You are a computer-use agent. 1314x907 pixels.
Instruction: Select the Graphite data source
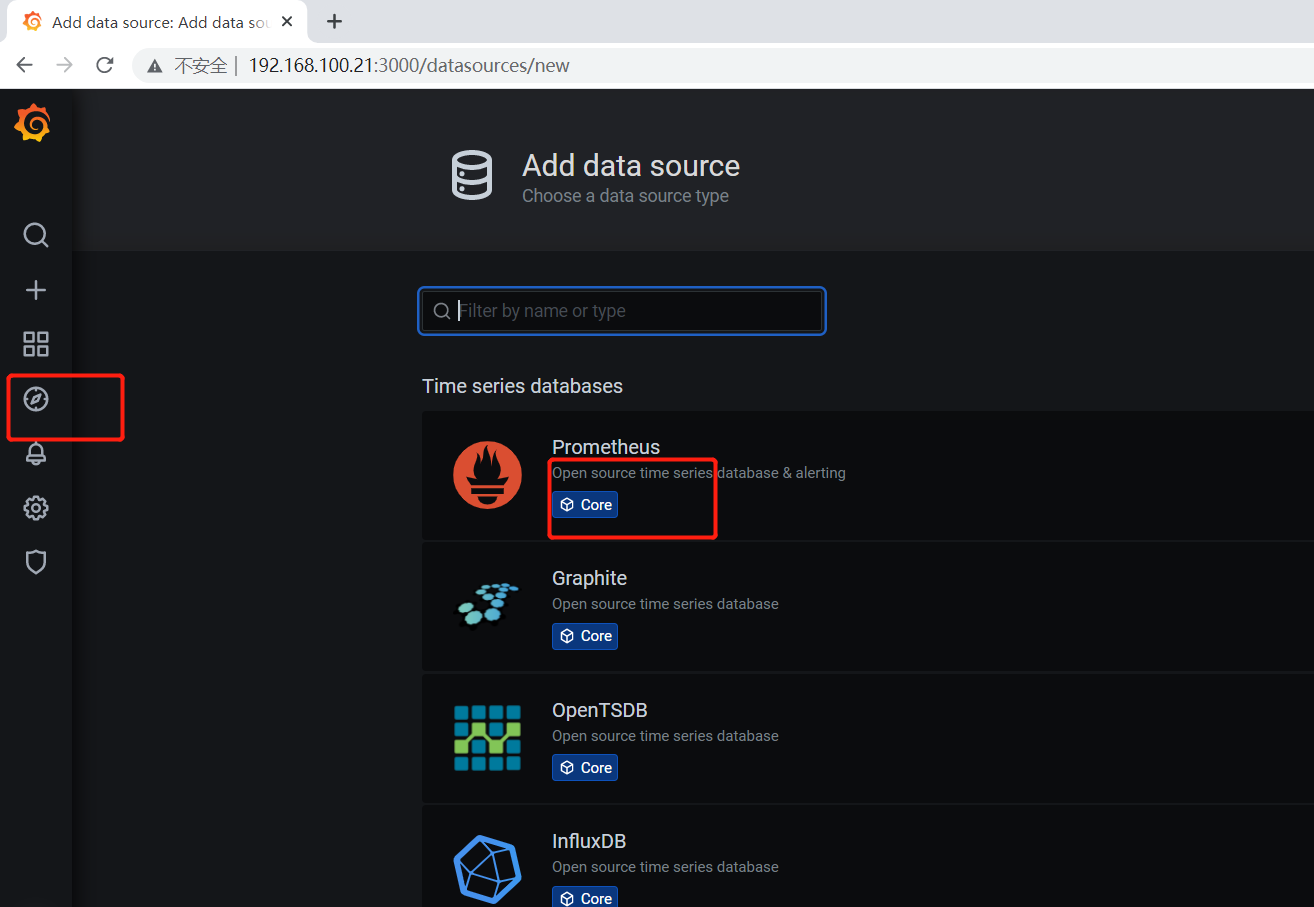click(x=867, y=606)
